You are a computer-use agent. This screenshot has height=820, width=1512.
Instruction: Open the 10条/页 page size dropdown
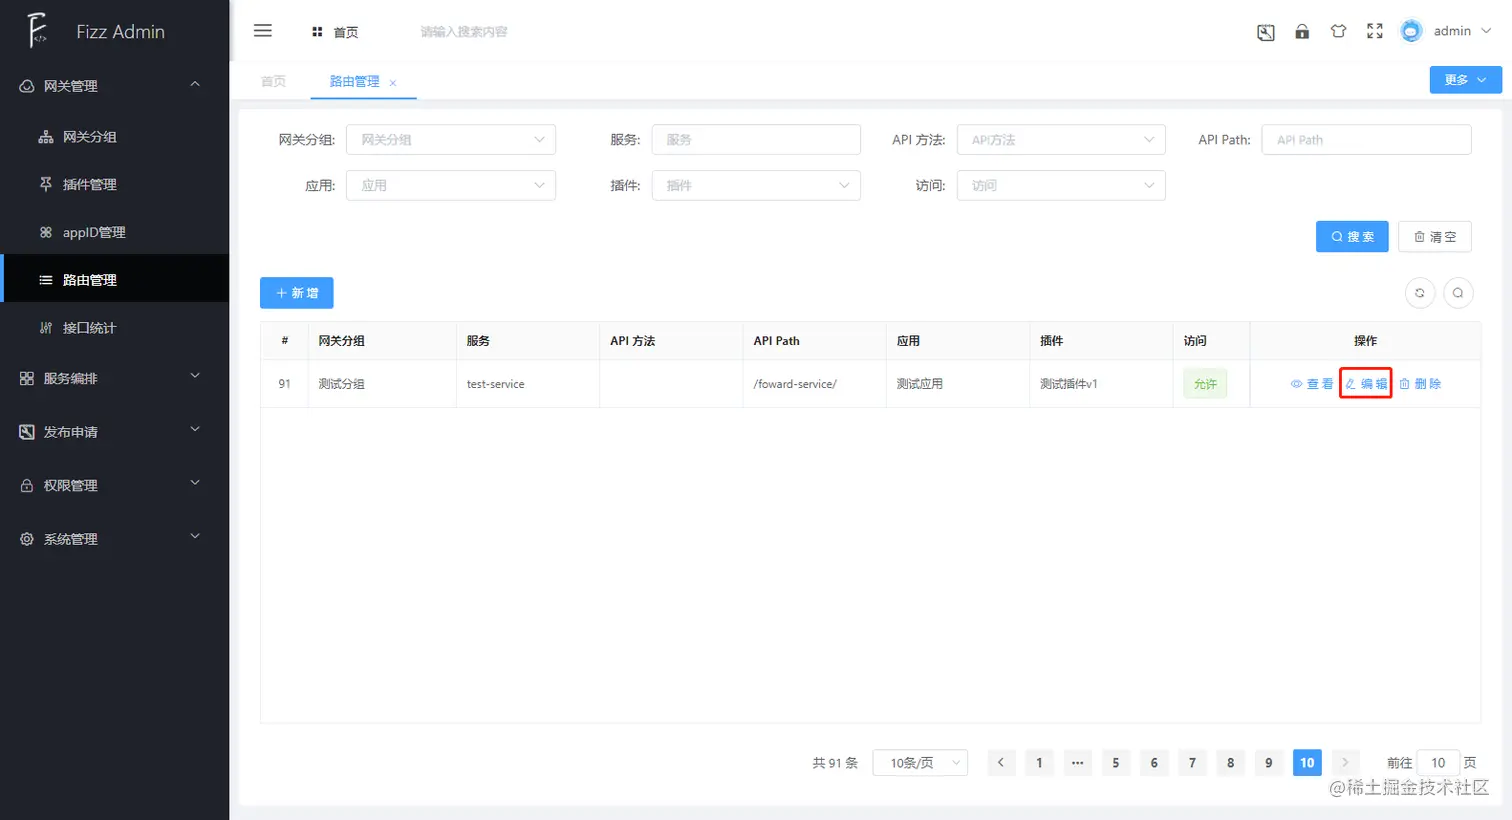[x=920, y=763]
